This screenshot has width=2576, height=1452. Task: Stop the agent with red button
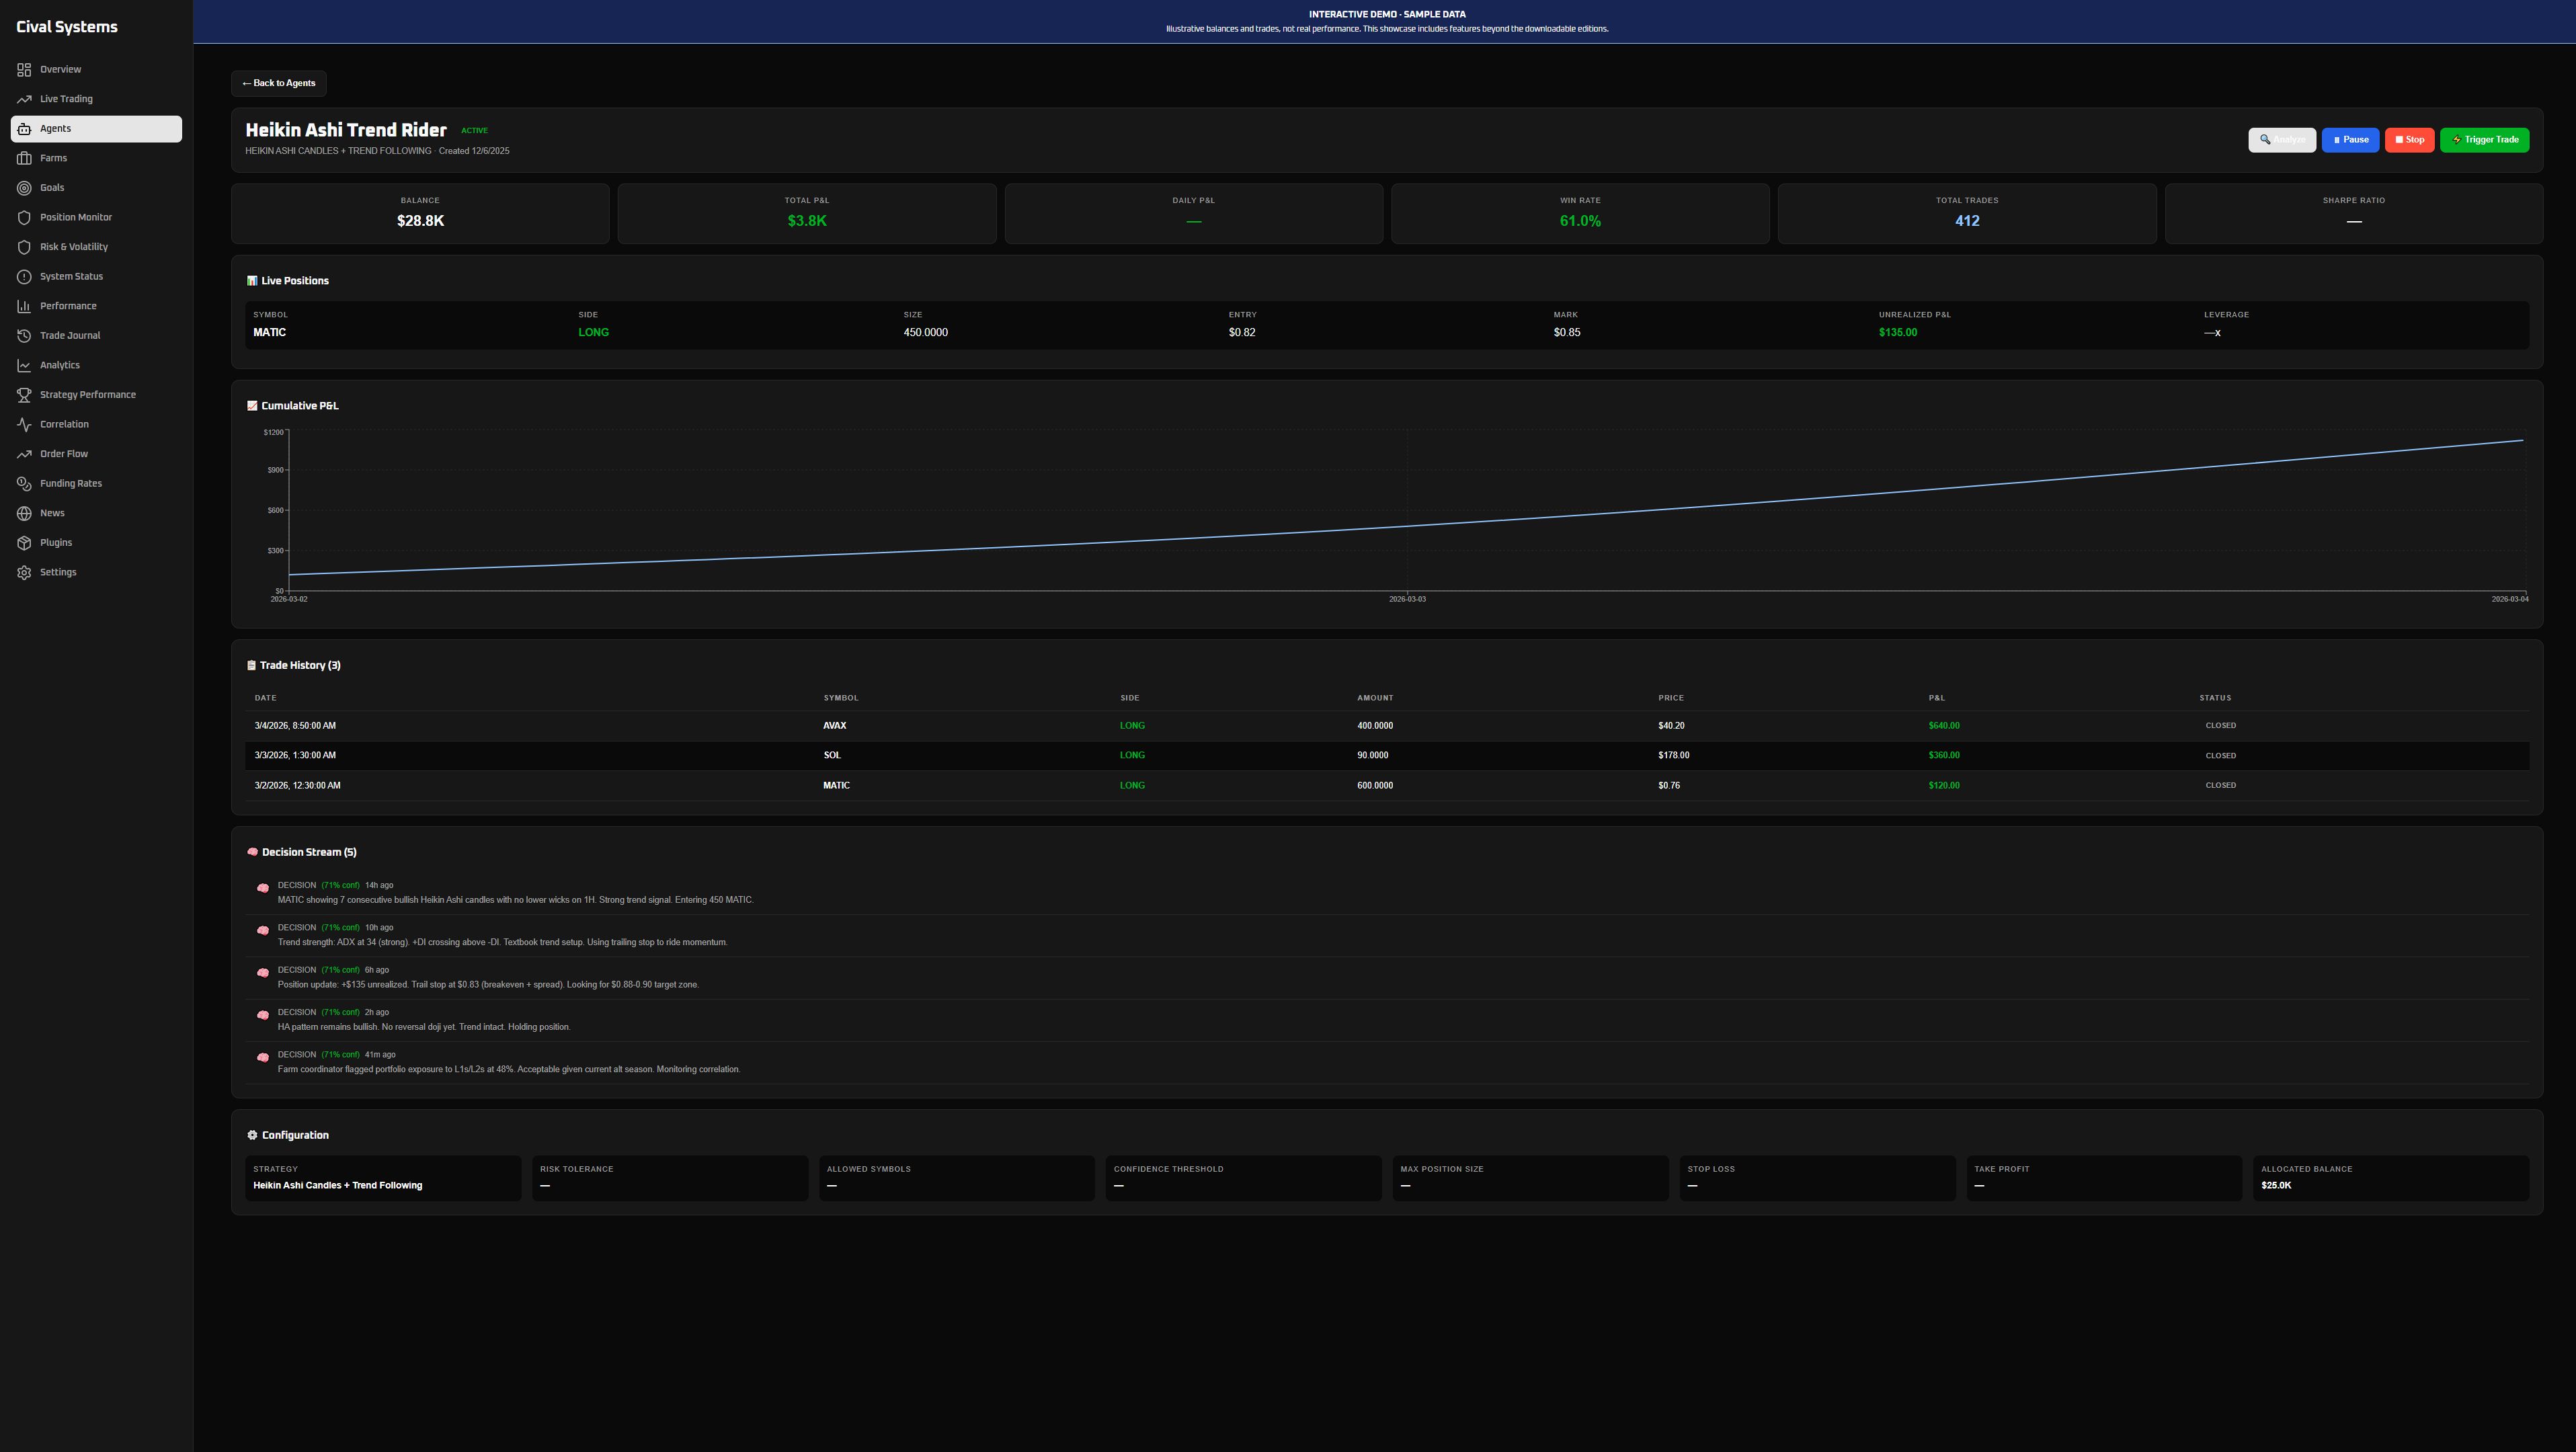tap(2409, 140)
